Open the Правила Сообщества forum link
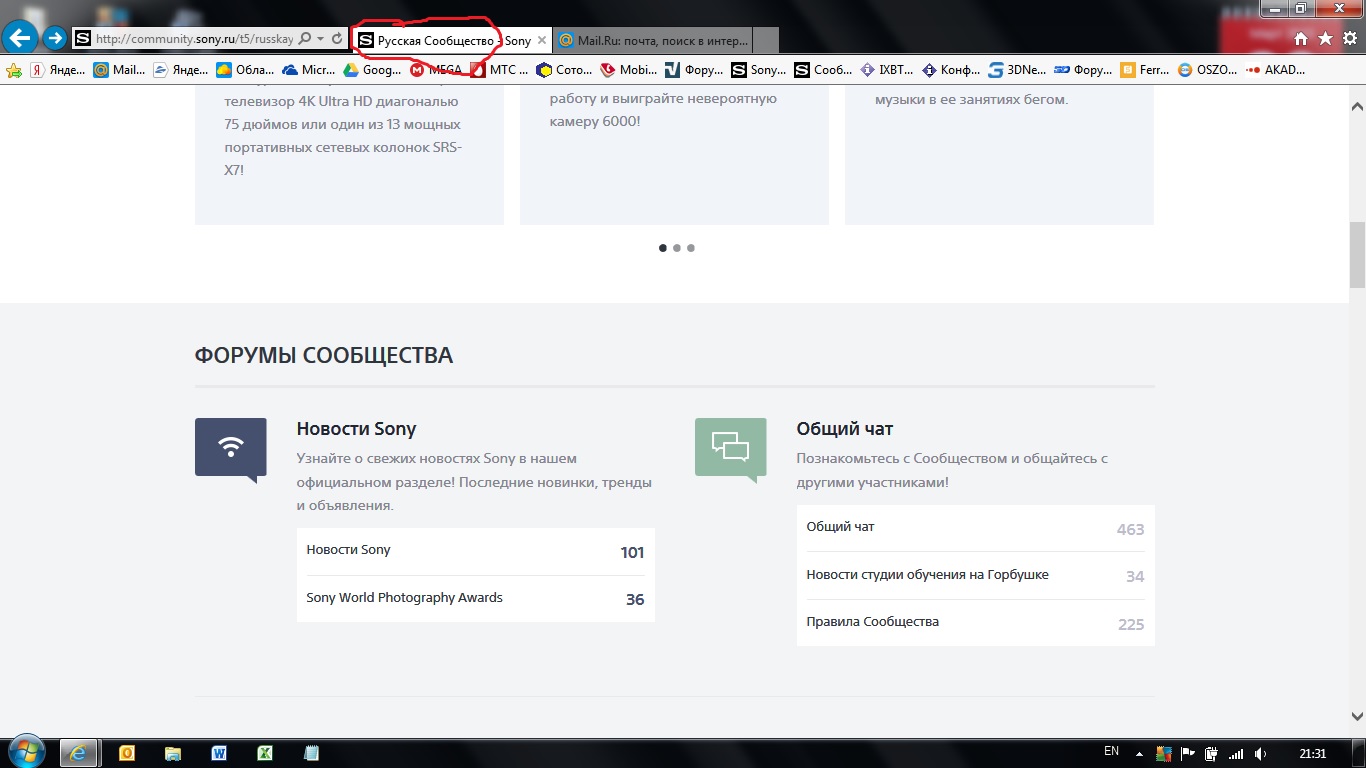Image resolution: width=1366 pixels, height=768 pixels. 872,622
